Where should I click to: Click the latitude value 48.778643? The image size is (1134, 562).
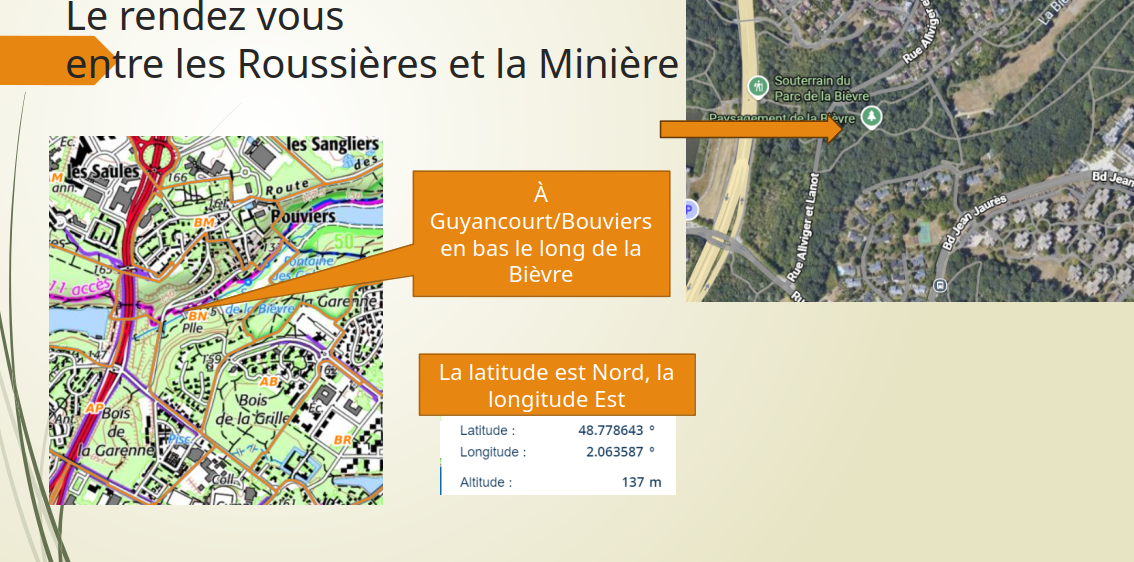point(610,430)
